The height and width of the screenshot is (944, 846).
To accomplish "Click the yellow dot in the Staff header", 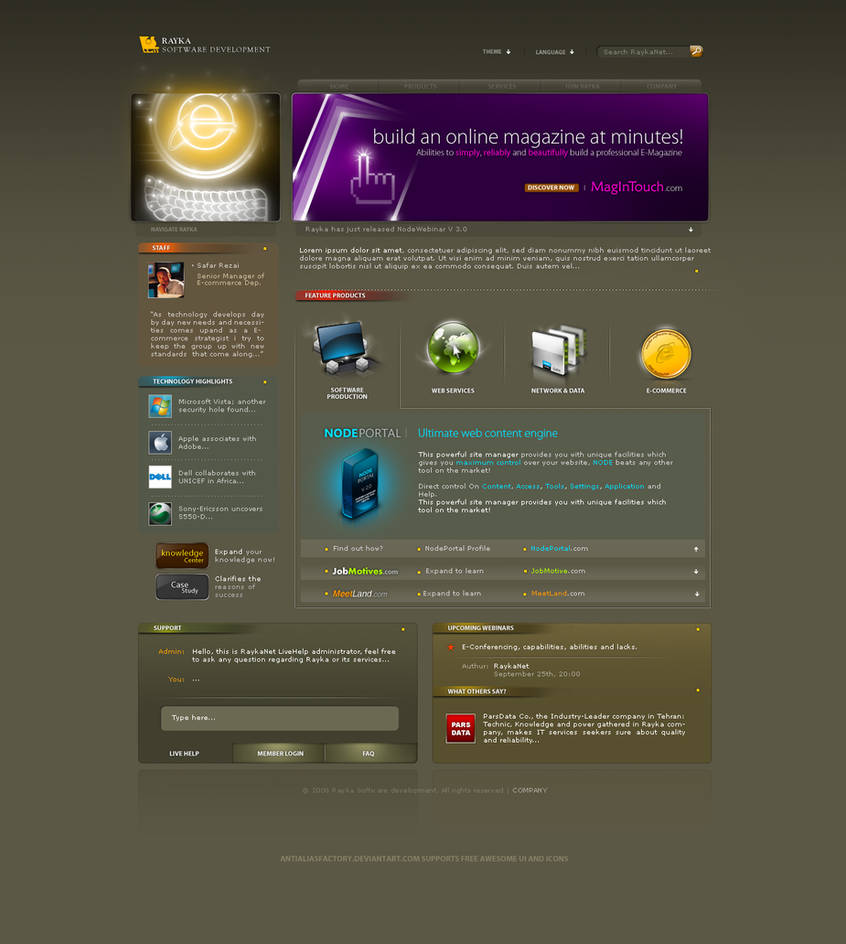I will coord(265,248).
